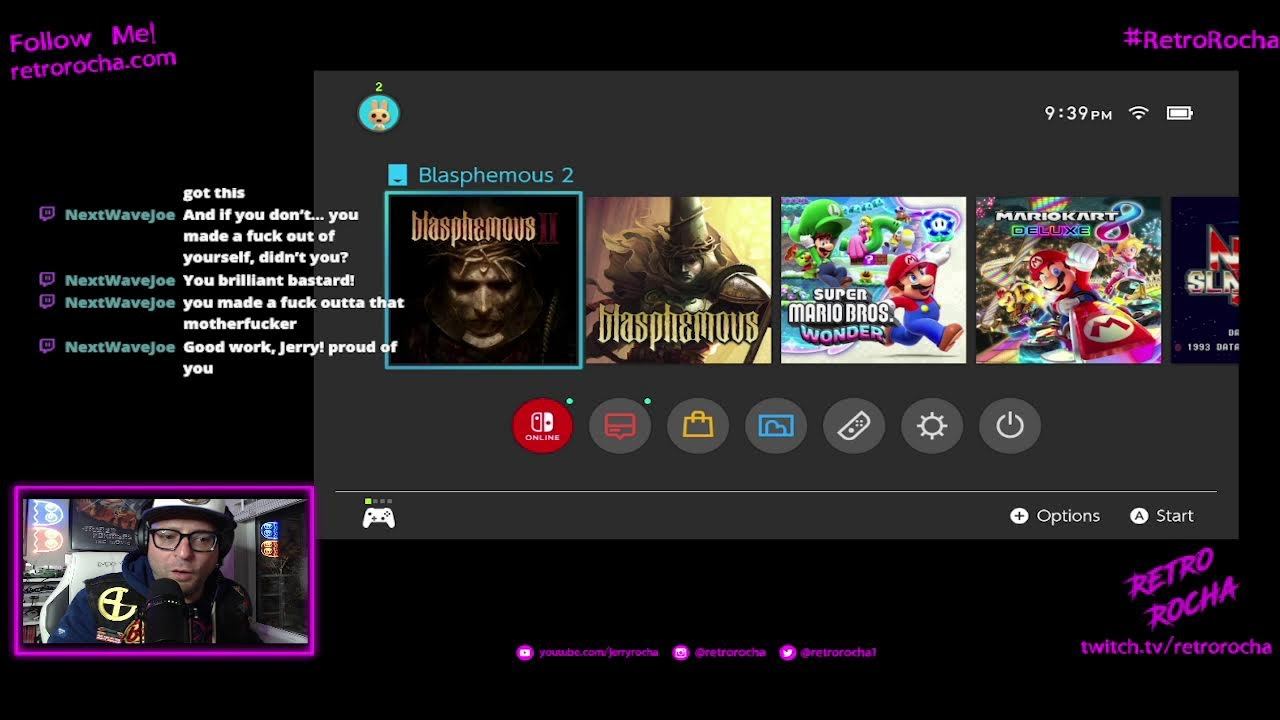Click NextWaveJoe name beside 'You brilliant bastard!'

click(x=120, y=281)
